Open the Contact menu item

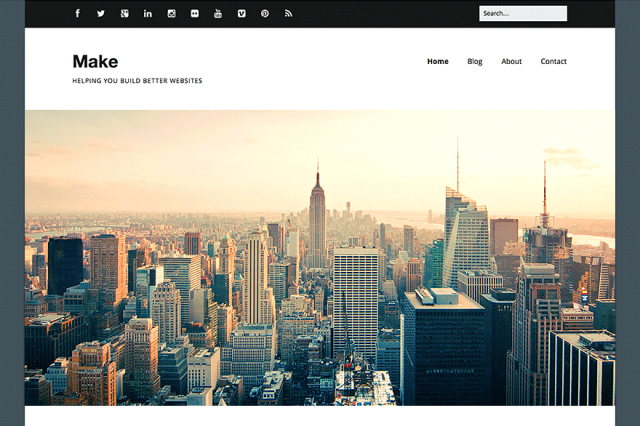click(x=553, y=61)
